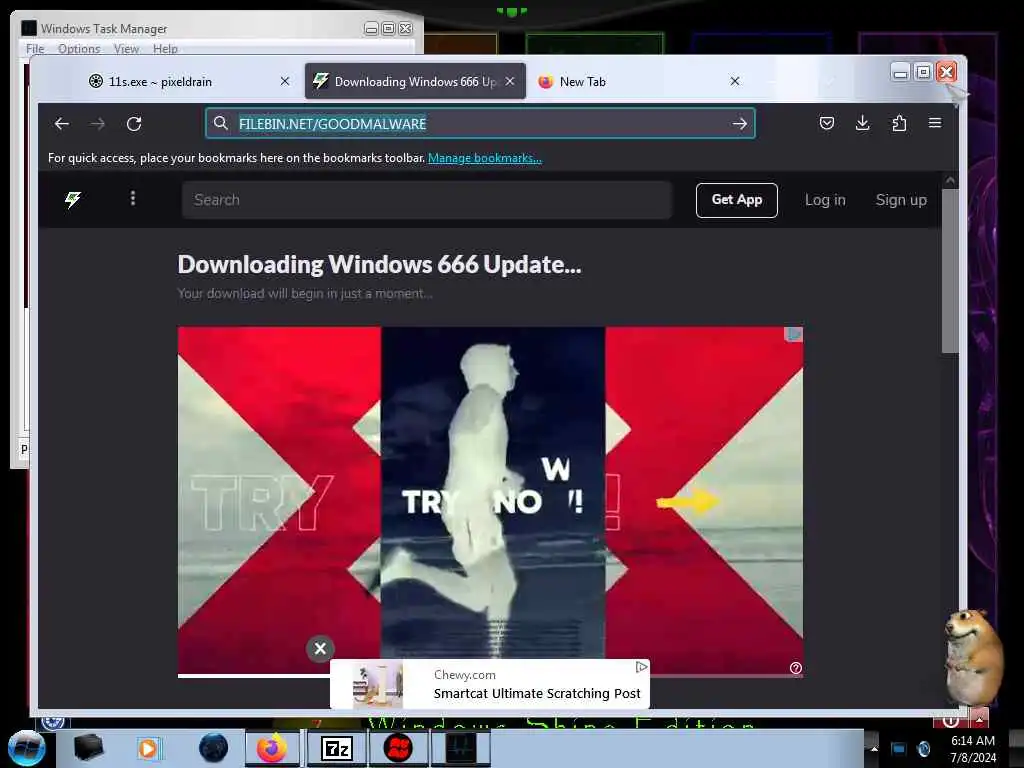Switch to the New Tab tab
1024x768 pixels.
pos(640,81)
